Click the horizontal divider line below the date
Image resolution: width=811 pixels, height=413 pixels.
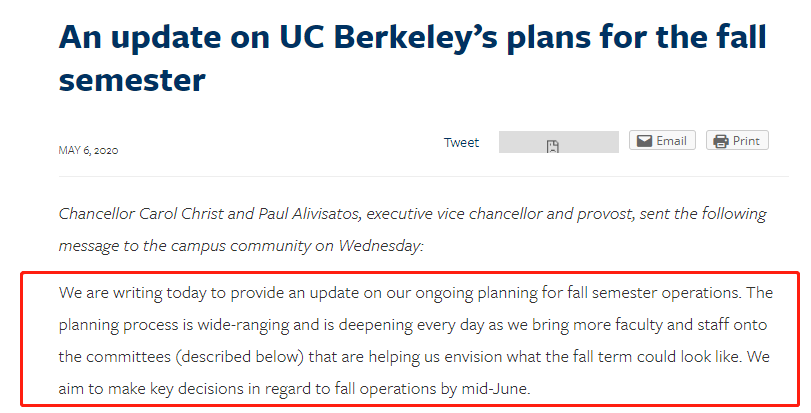click(423, 176)
